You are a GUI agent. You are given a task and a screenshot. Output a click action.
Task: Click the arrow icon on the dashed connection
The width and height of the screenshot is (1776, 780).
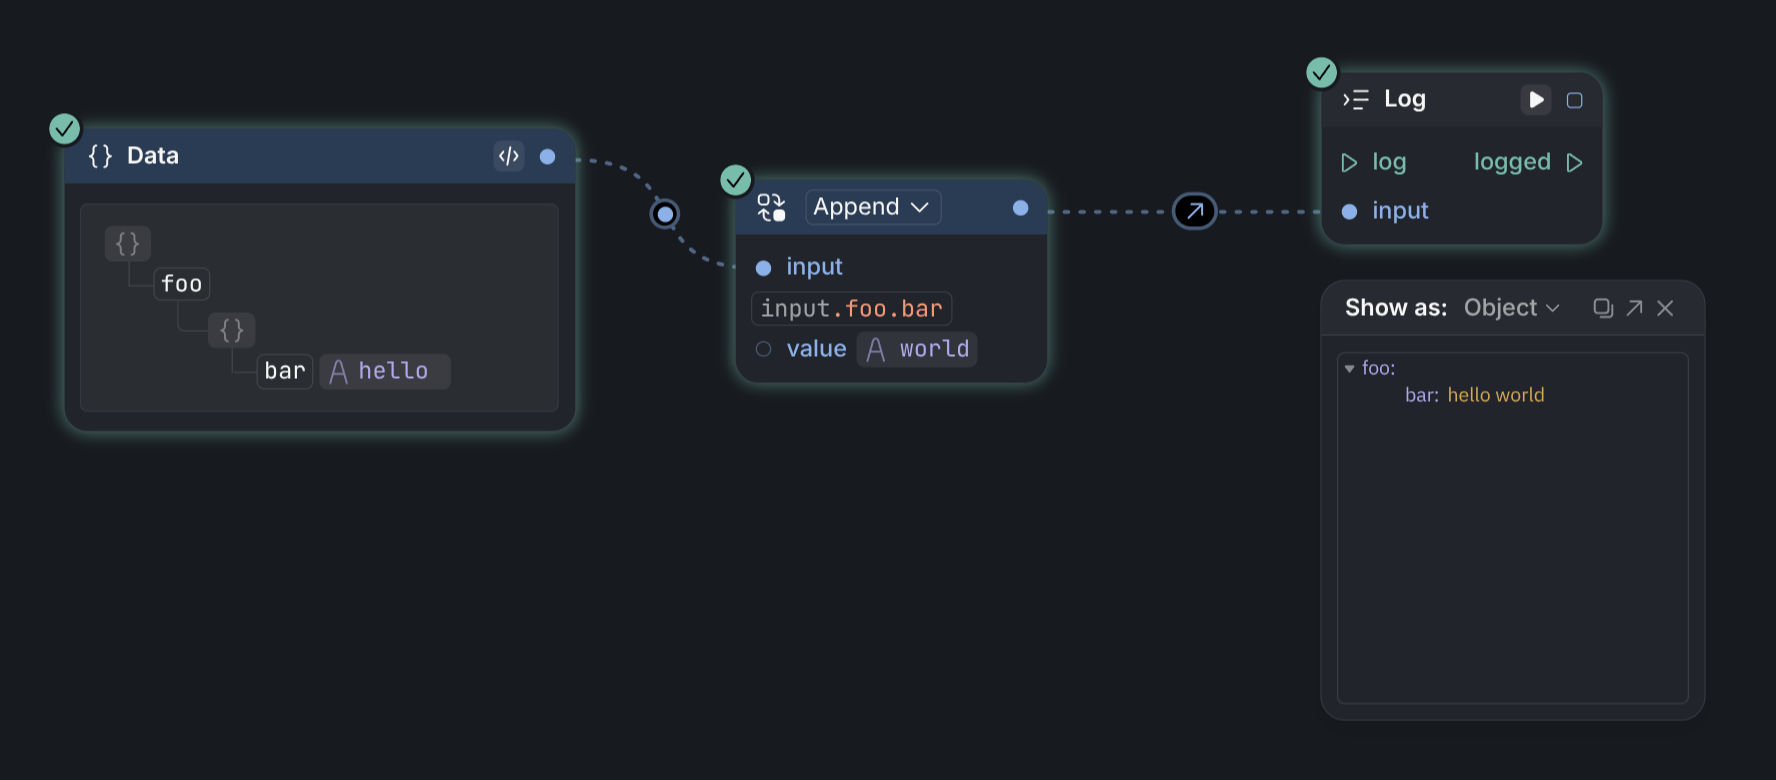(1194, 211)
